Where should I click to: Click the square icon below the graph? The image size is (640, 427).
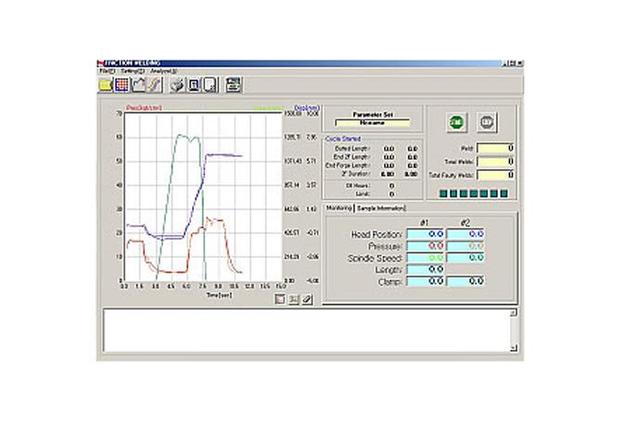[x=280, y=299]
